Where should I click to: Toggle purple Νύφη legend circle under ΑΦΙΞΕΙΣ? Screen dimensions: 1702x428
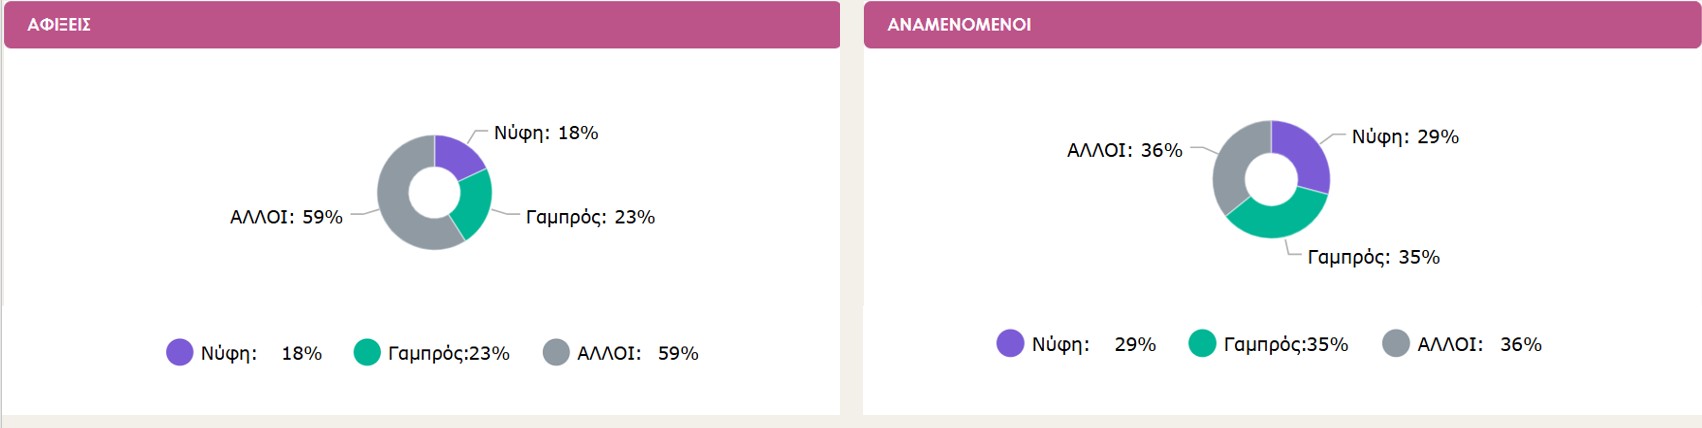click(179, 352)
